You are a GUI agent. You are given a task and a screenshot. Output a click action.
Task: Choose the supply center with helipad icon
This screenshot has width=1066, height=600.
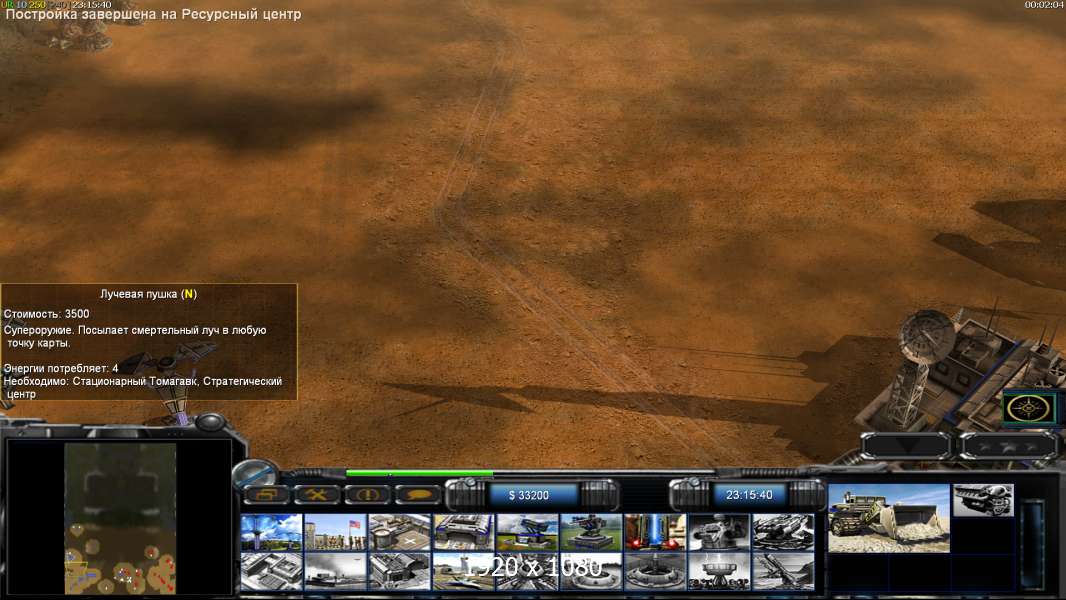click(400, 532)
